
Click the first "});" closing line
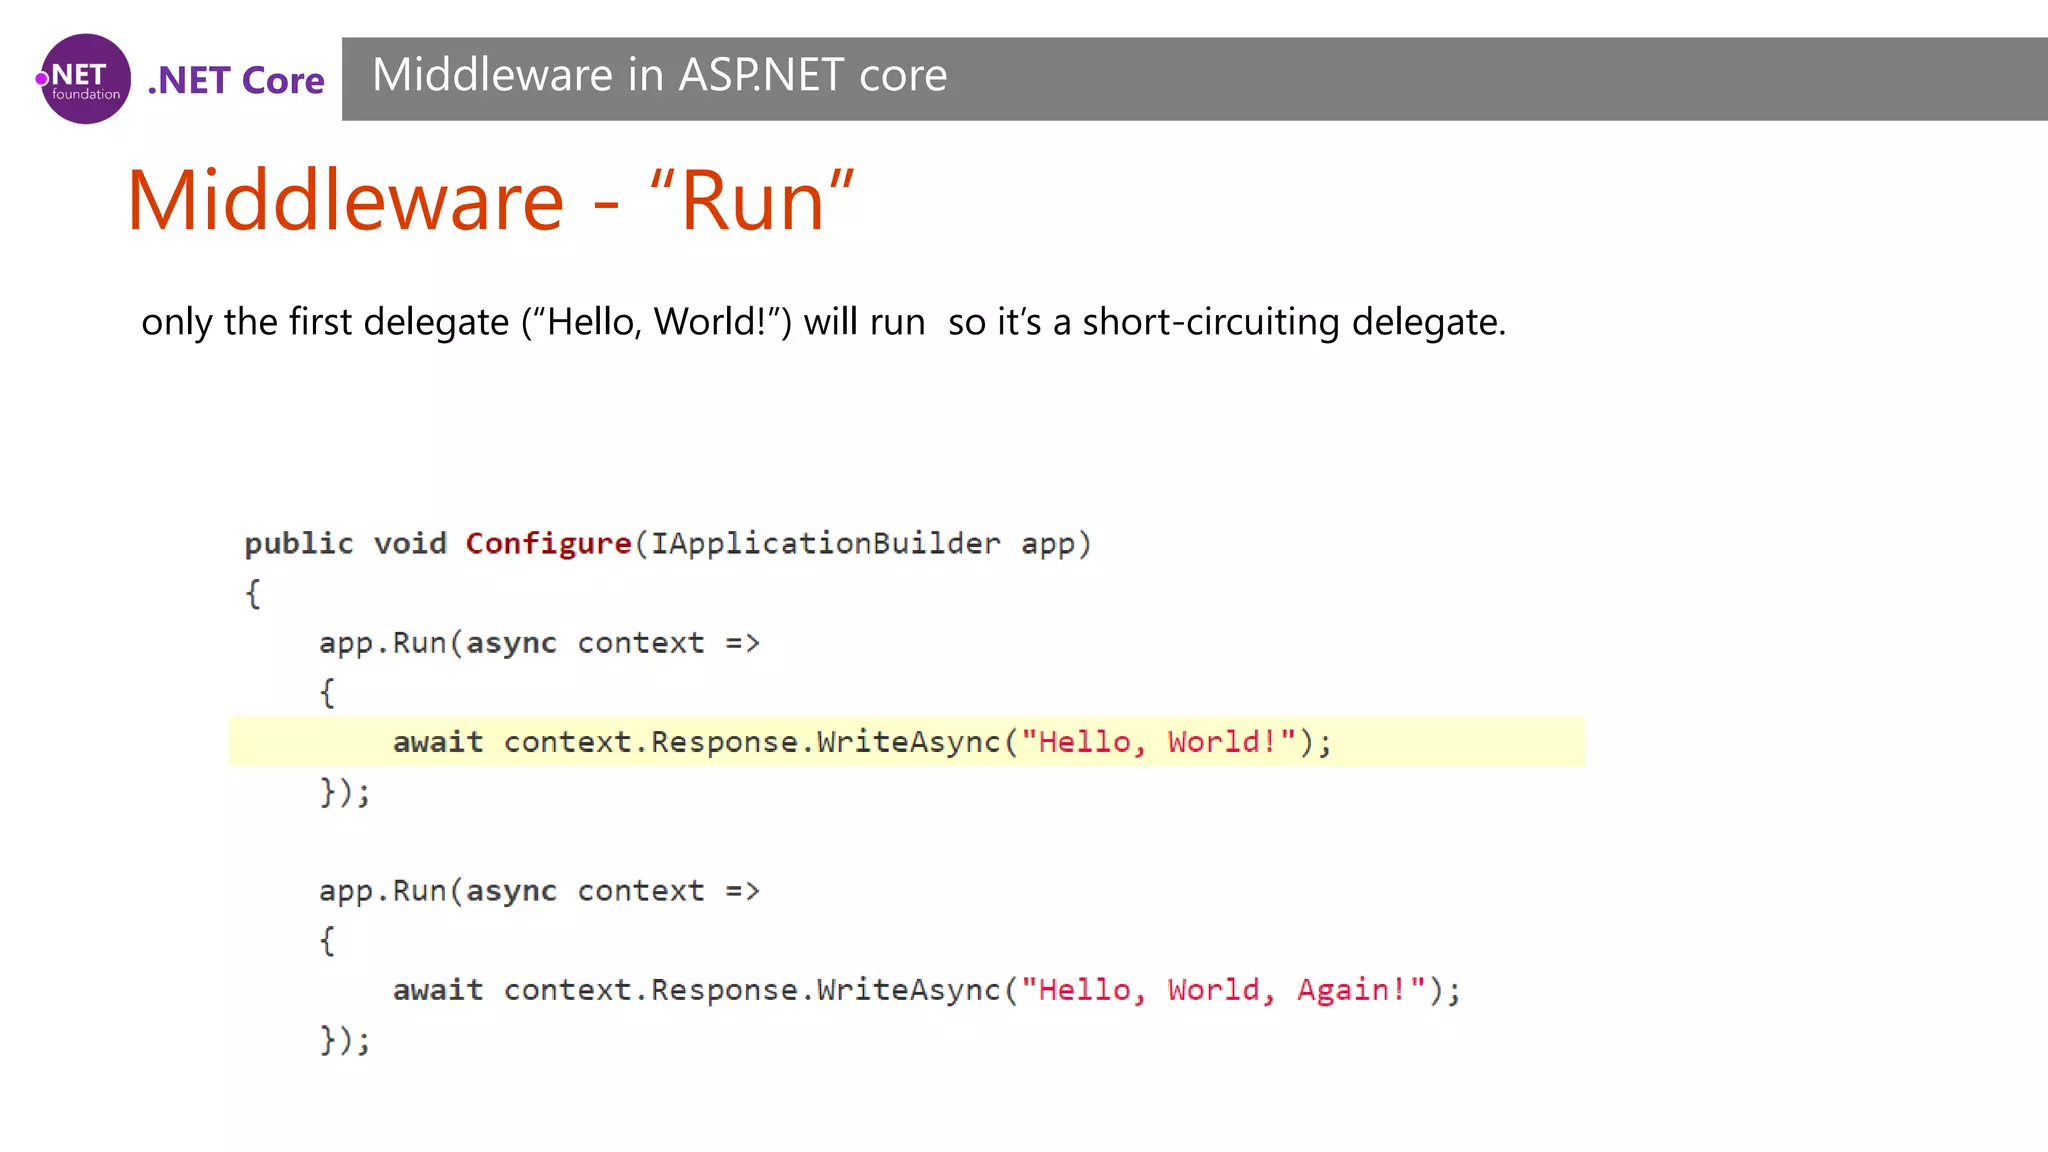tap(345, 792)
